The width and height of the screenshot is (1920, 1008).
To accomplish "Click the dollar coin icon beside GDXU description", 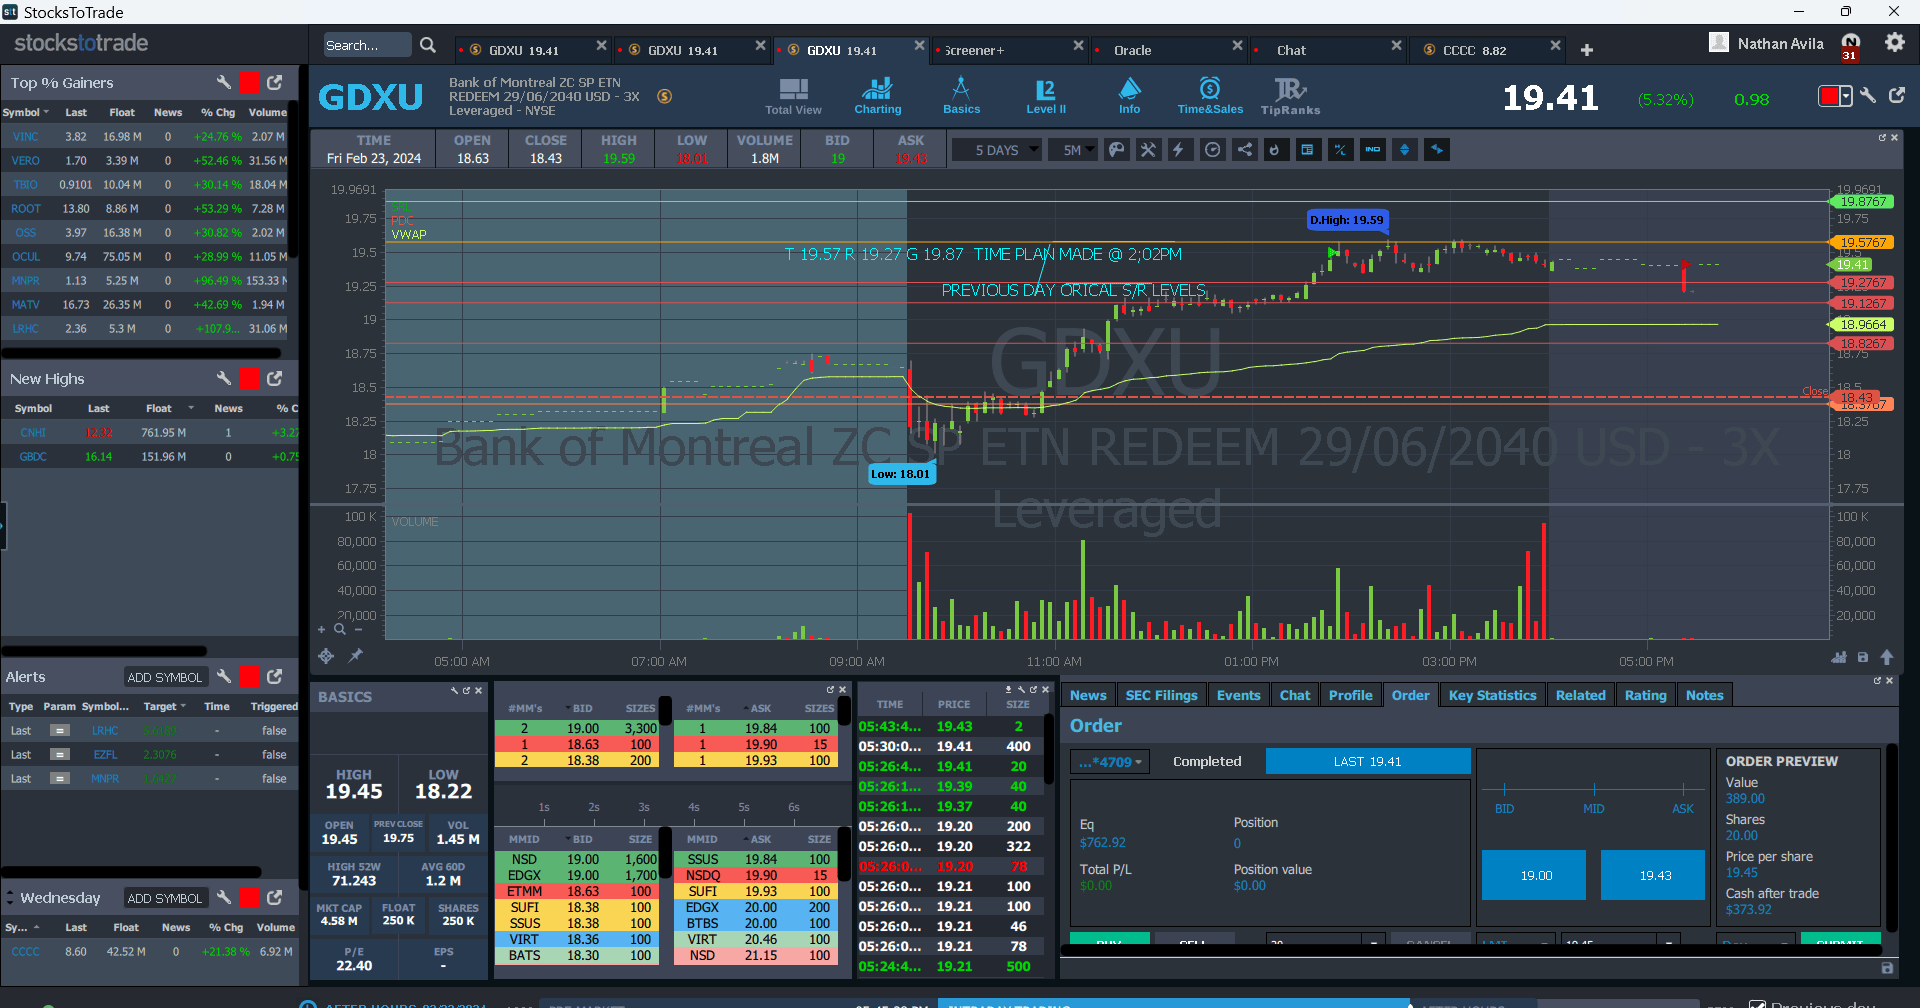I will [x=664, y=96].
